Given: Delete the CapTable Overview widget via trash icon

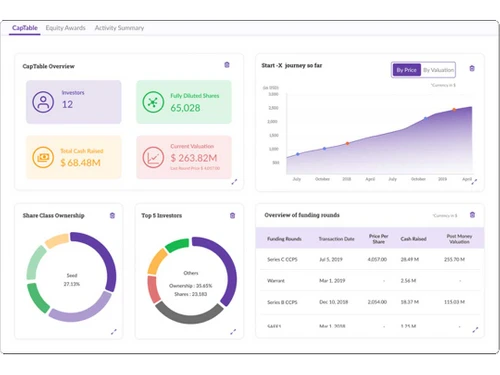Looking at the screenshot, I should coord(227,65).
